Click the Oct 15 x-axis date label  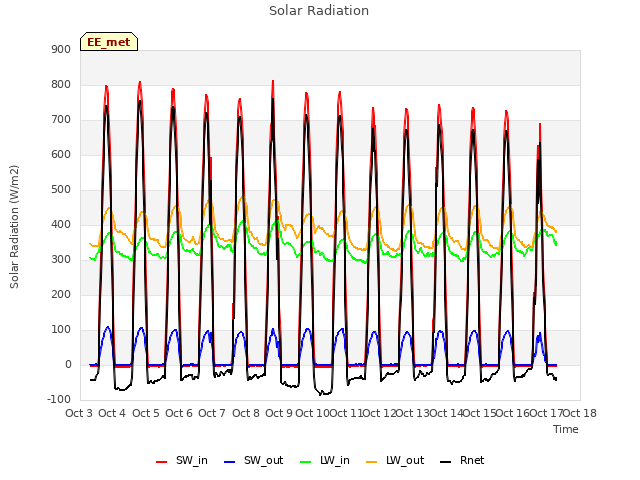tap(480, 413)
